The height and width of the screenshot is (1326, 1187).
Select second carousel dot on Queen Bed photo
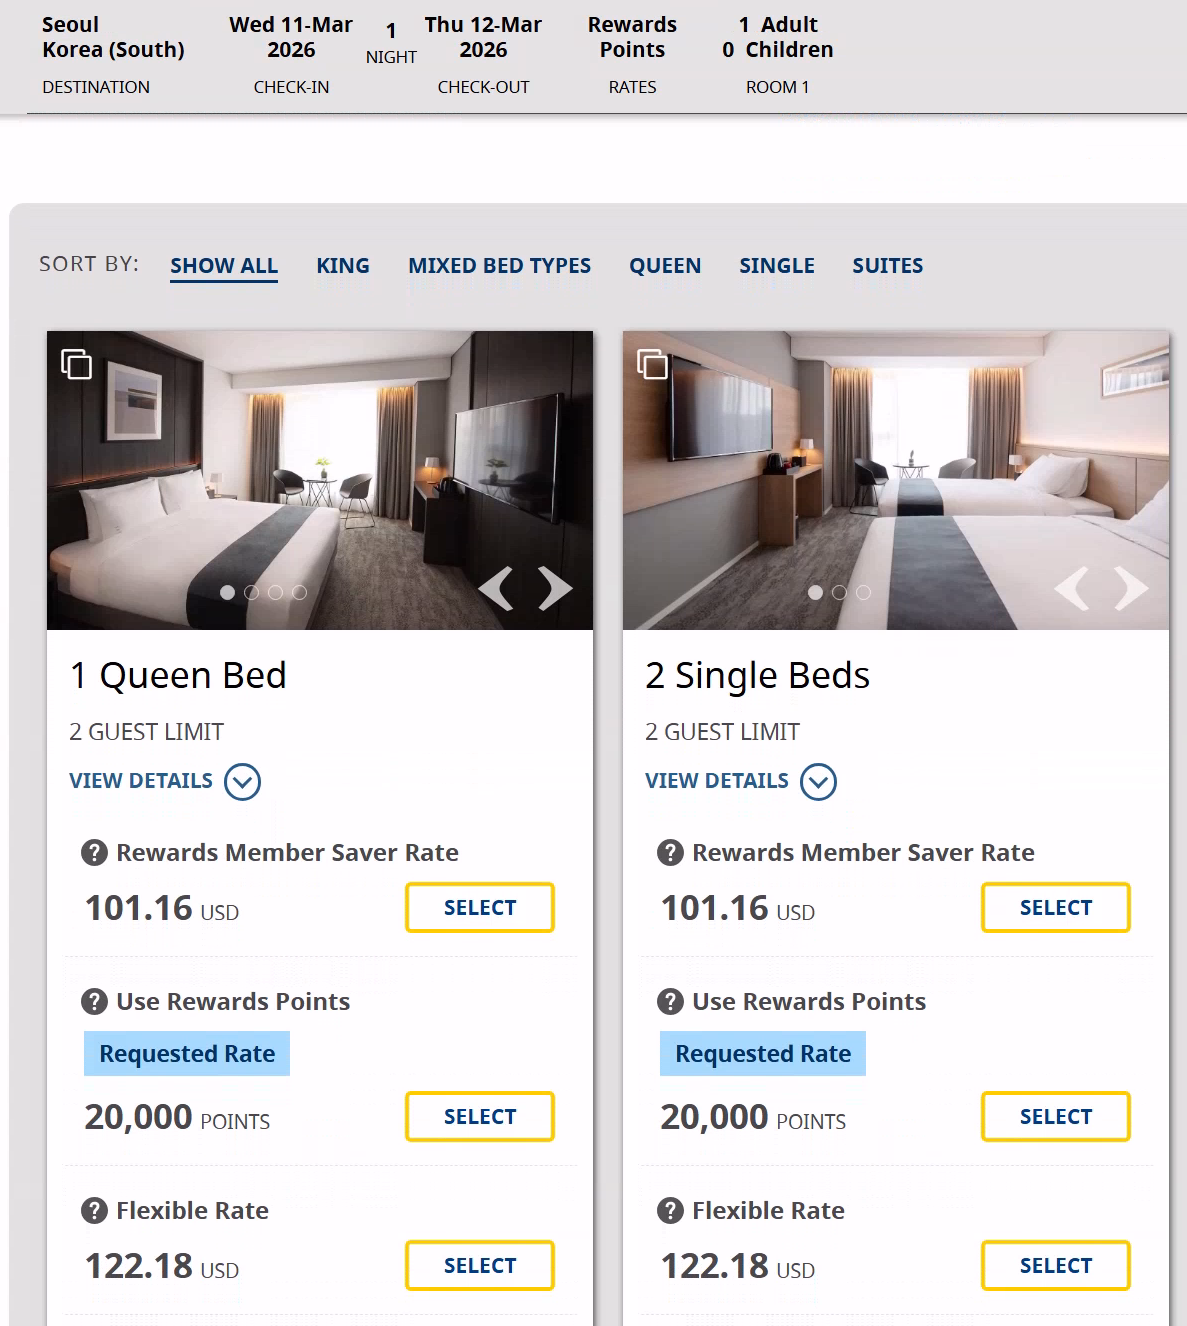[x=252, y=593]
